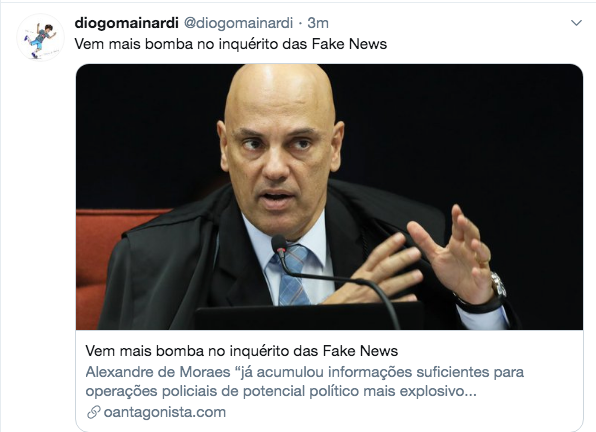The width and height of the screenshot is (596, 432).
Task: Click the wristwatch in the article photo
Action: (498, 284)
